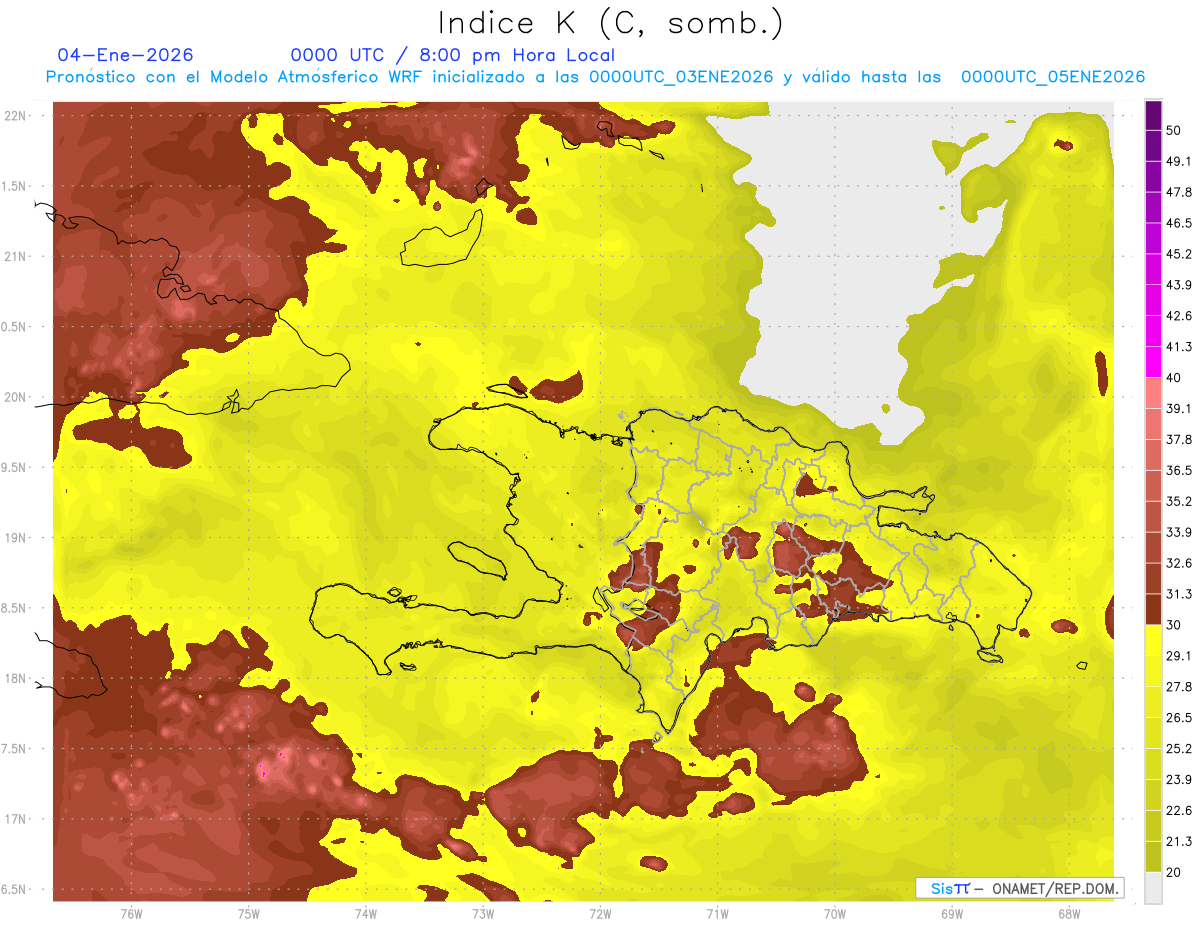Click the '17N' latitude label
The height and width of the screenshot is (927, 1200).
pos(16,820)
